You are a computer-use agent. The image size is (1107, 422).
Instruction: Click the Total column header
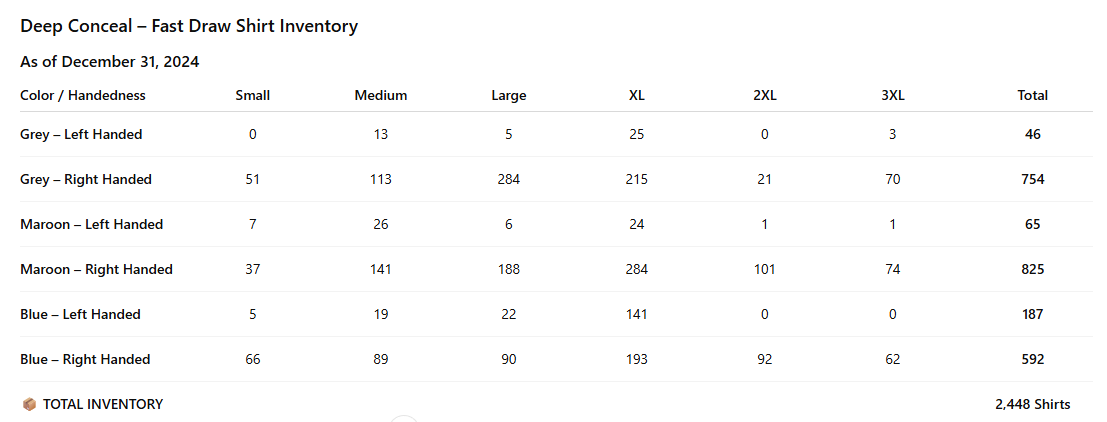(x=1033, y=96)
